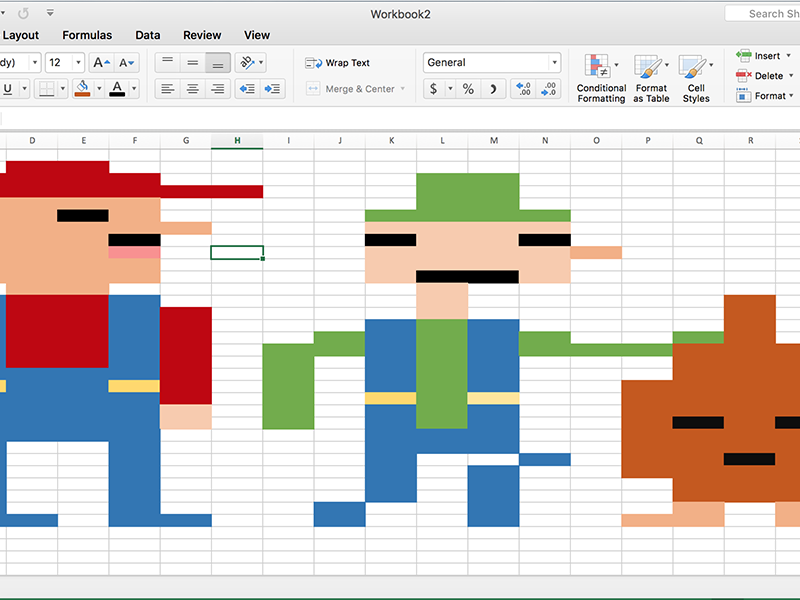This screenshot has width=800, height=600.
Task: Apply fill color paint bucket
Action: click(82, 89)
